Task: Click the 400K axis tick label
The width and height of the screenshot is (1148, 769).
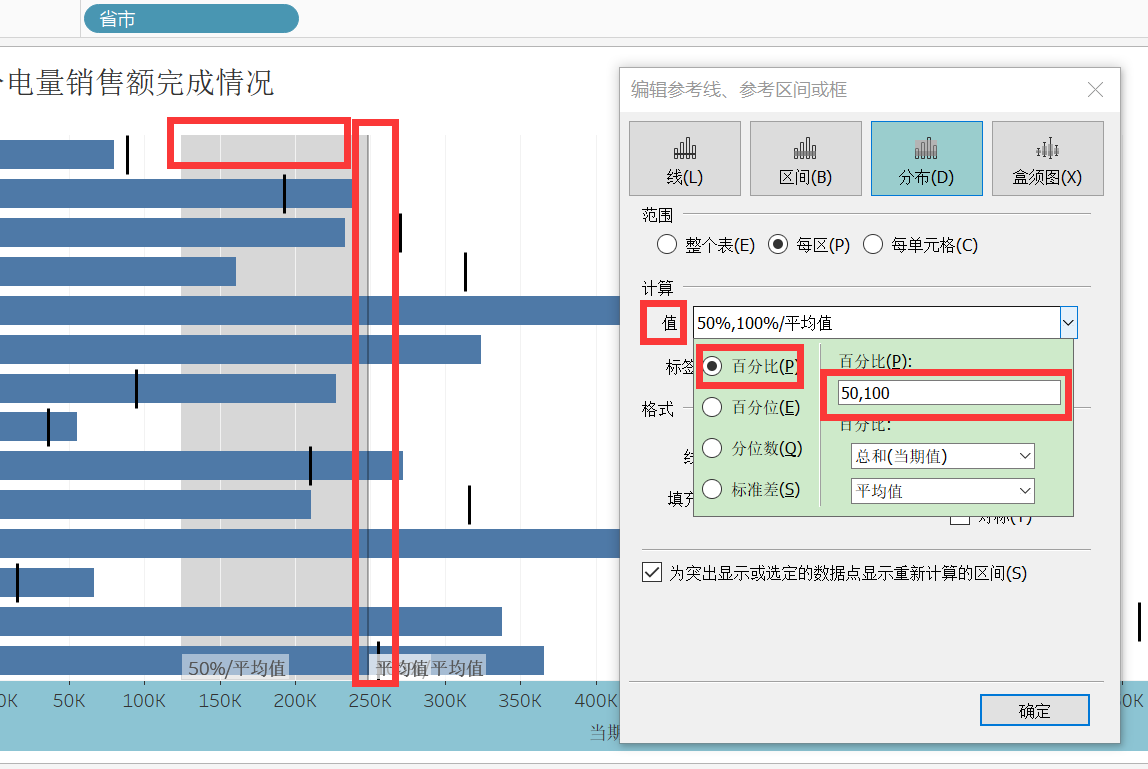Action: pos(596,701)
